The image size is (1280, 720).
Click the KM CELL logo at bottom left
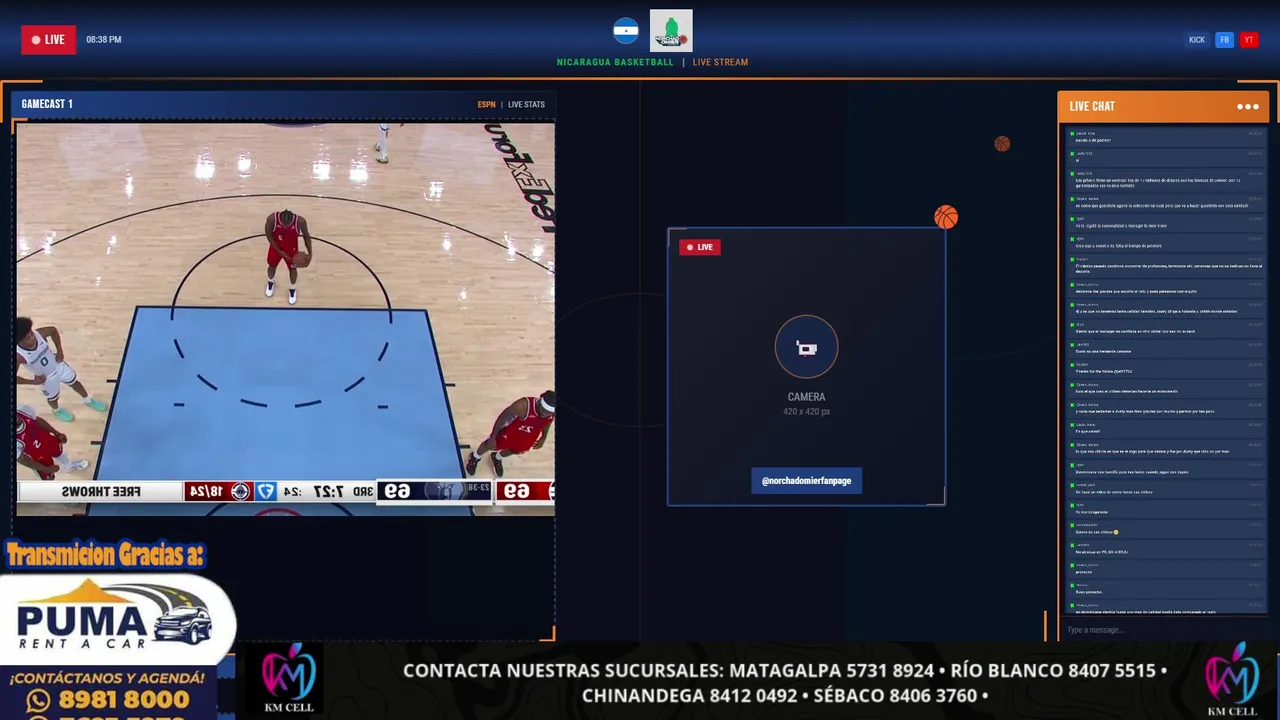[x=288, y=680]
